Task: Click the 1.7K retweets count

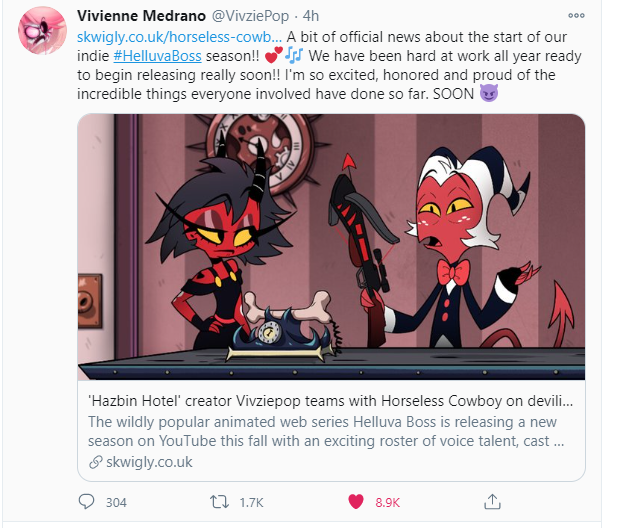Action: (251, 502)
